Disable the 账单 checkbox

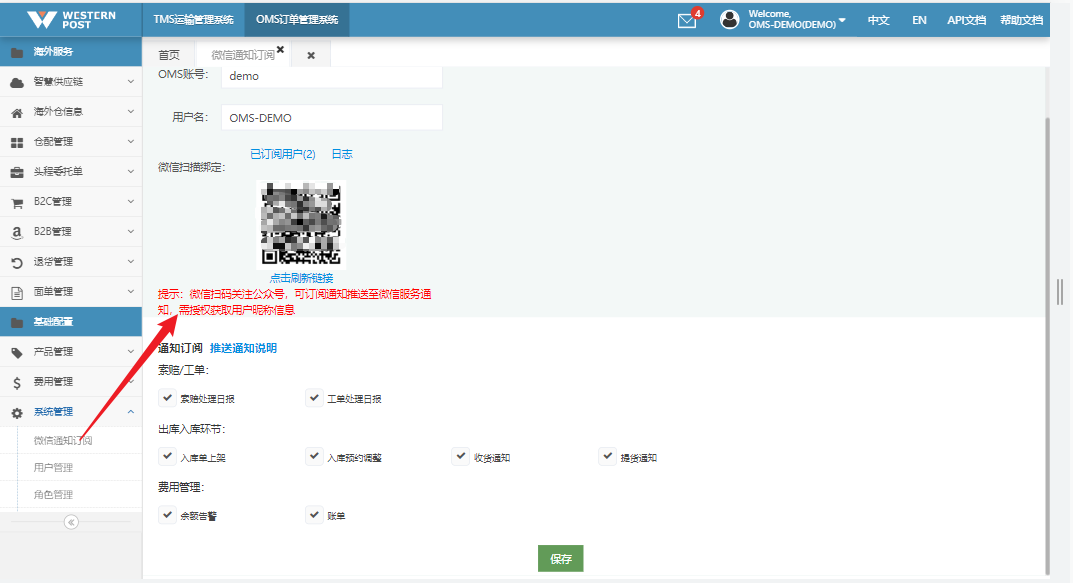coord(314,515)
